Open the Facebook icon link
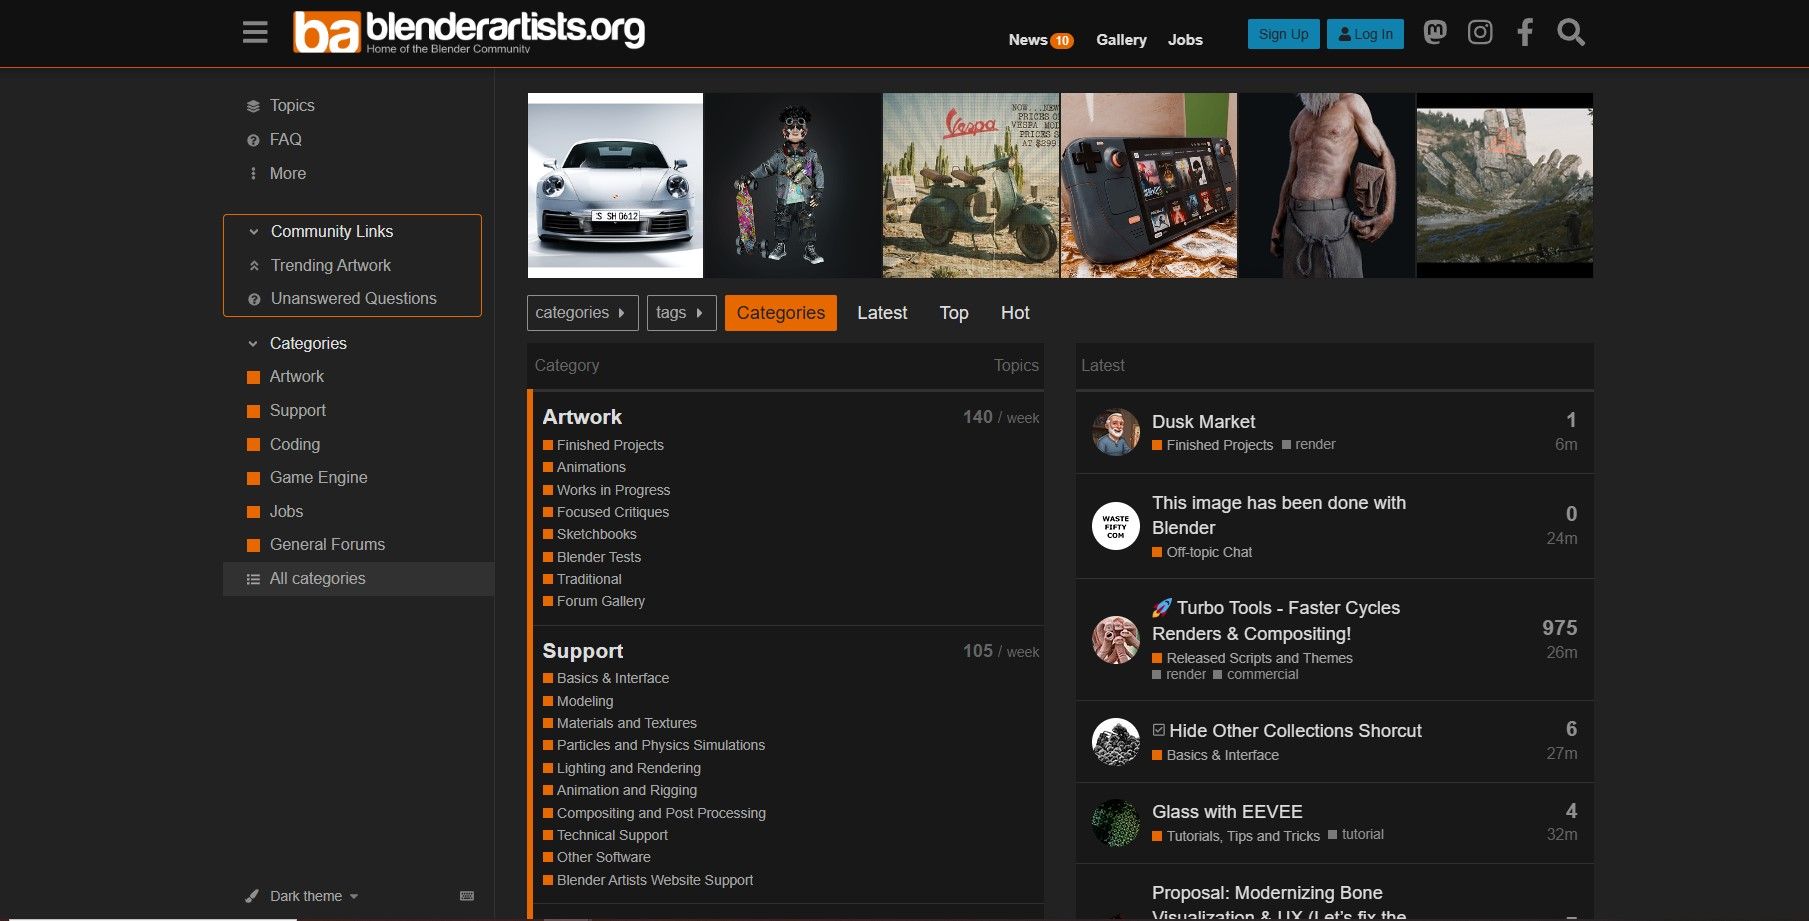 pyautogui.click(x=1525, y=33)
